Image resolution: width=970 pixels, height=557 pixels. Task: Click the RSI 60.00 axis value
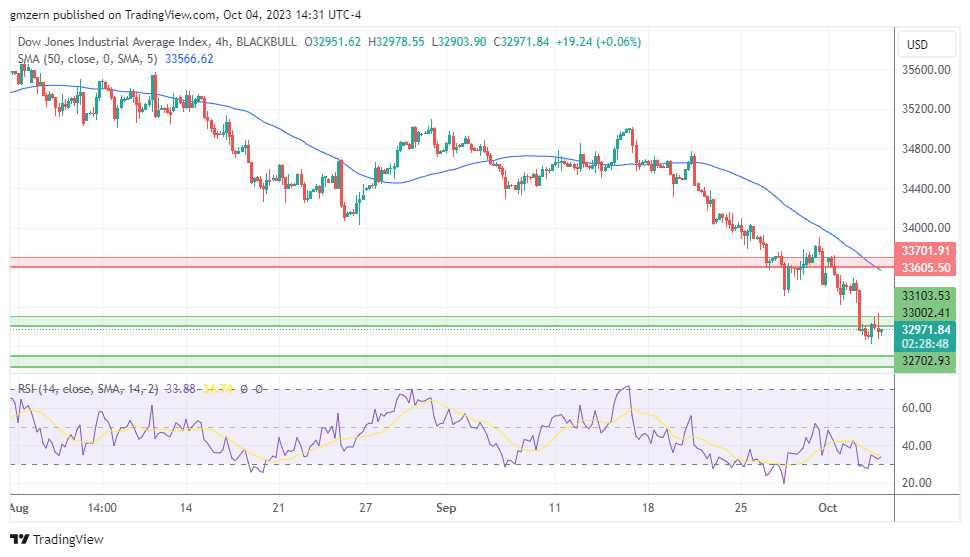coord(917,408)
